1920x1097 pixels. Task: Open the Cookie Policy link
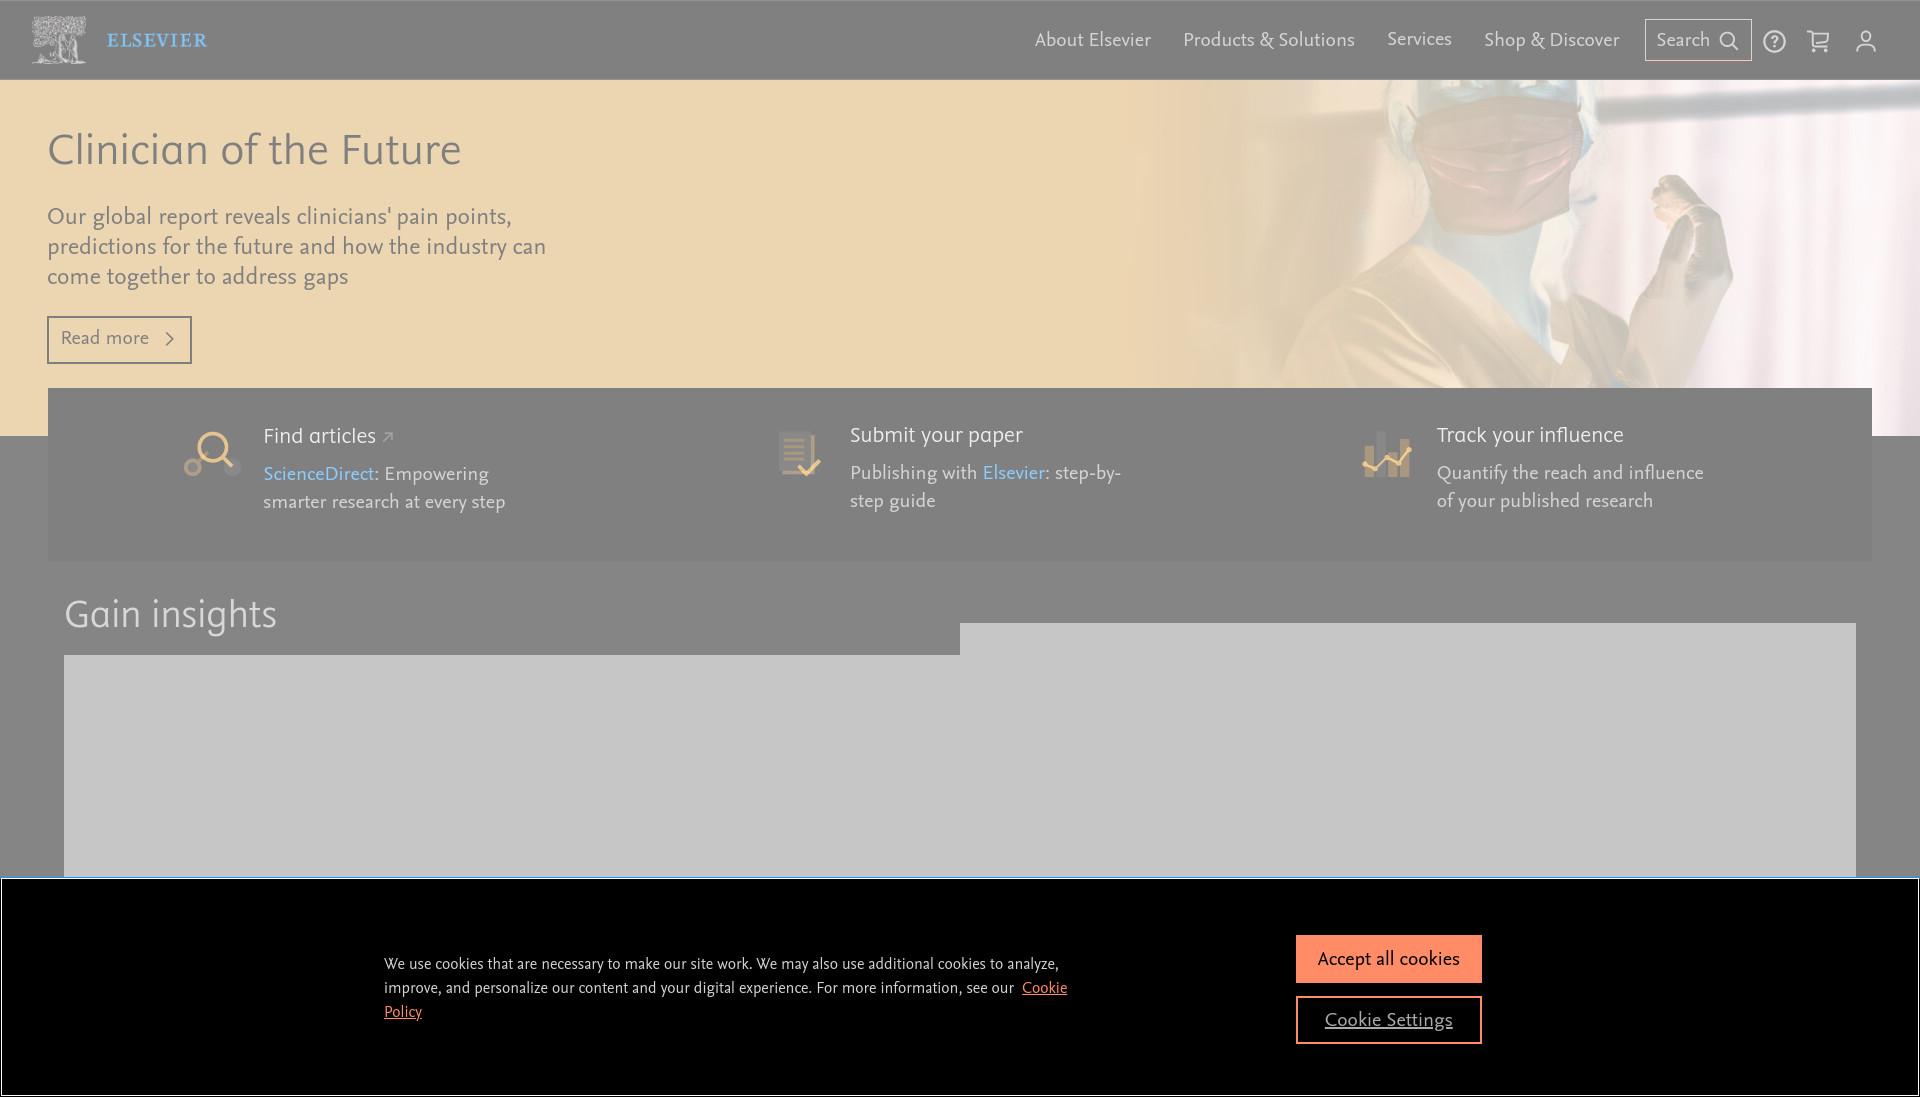(x=1044, y=988)
